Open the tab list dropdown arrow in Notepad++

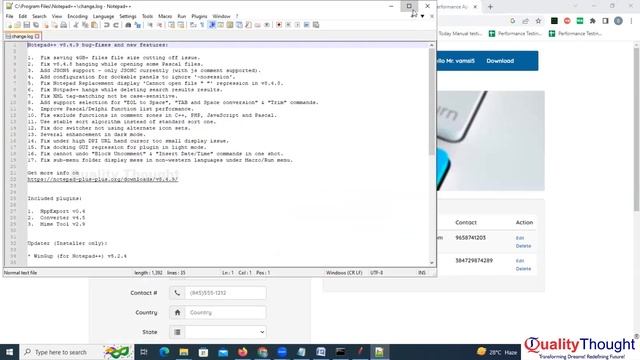tap(422, 16)
